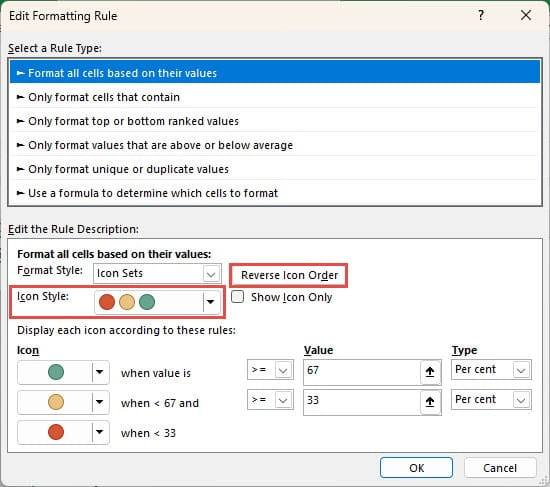550x487 pixels.
Task: Click the green circle in the Icon Style preview
Action: click(x=147, y=302)
